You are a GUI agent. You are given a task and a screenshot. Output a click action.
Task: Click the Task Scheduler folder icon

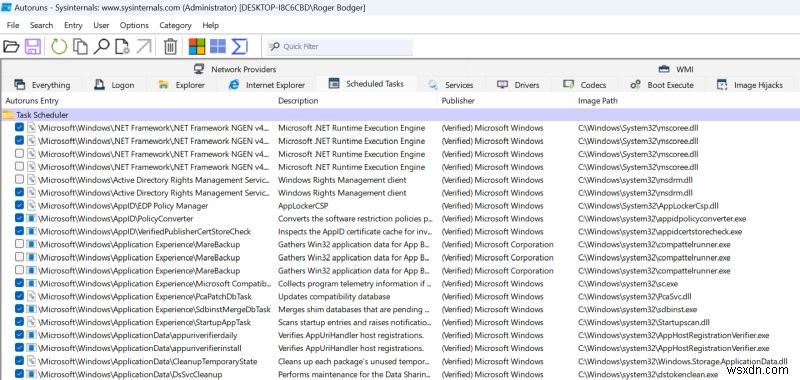[x=8, y=115]
